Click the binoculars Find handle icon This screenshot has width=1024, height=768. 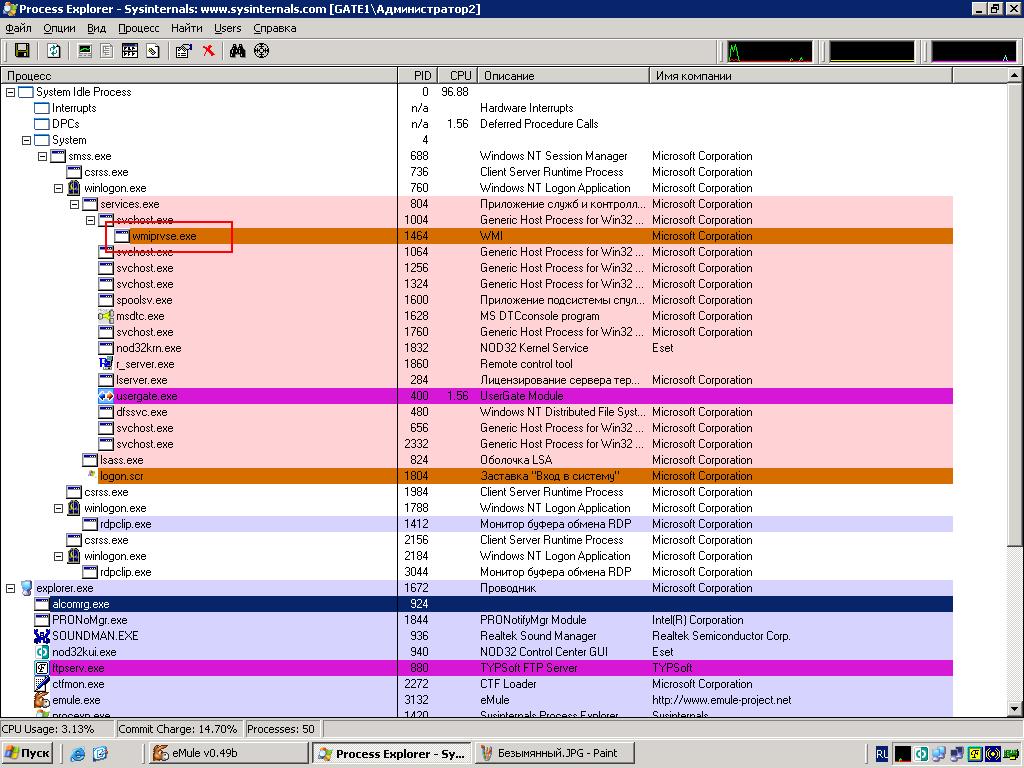[x=238, y=51]
